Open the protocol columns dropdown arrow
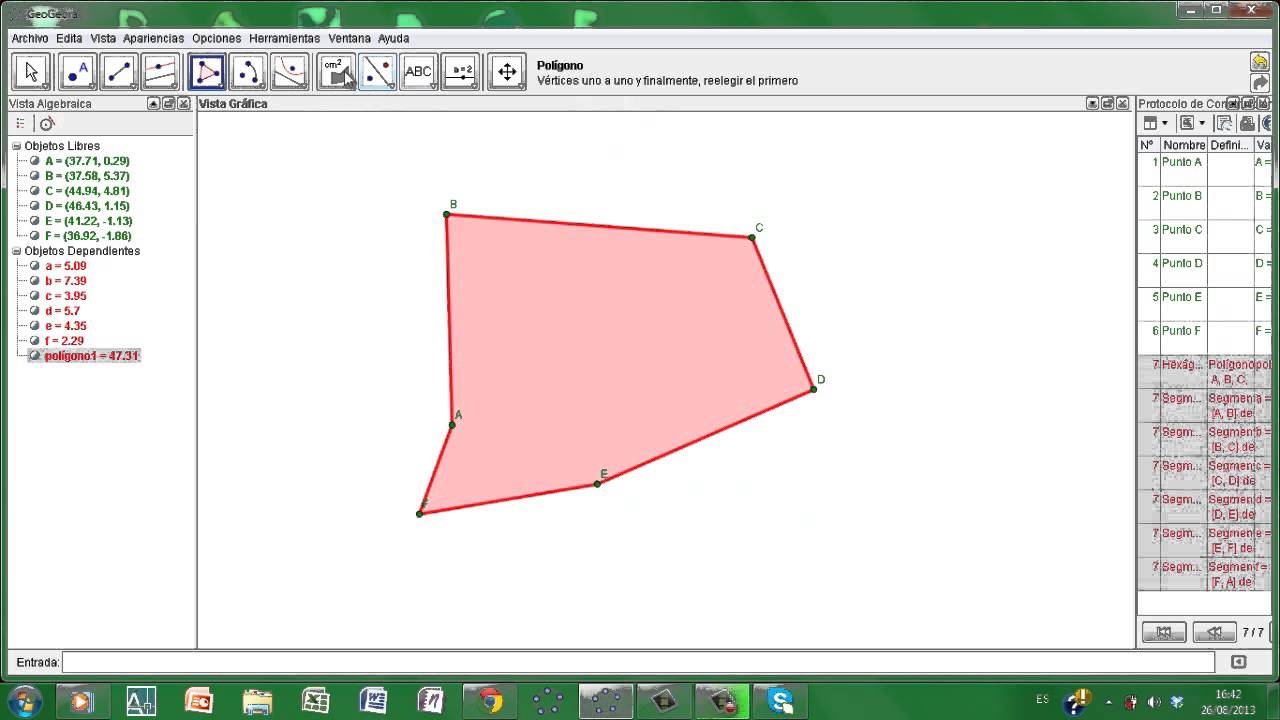The height and width of the screenshot is (720, 1280). [x=1165, y=124]
